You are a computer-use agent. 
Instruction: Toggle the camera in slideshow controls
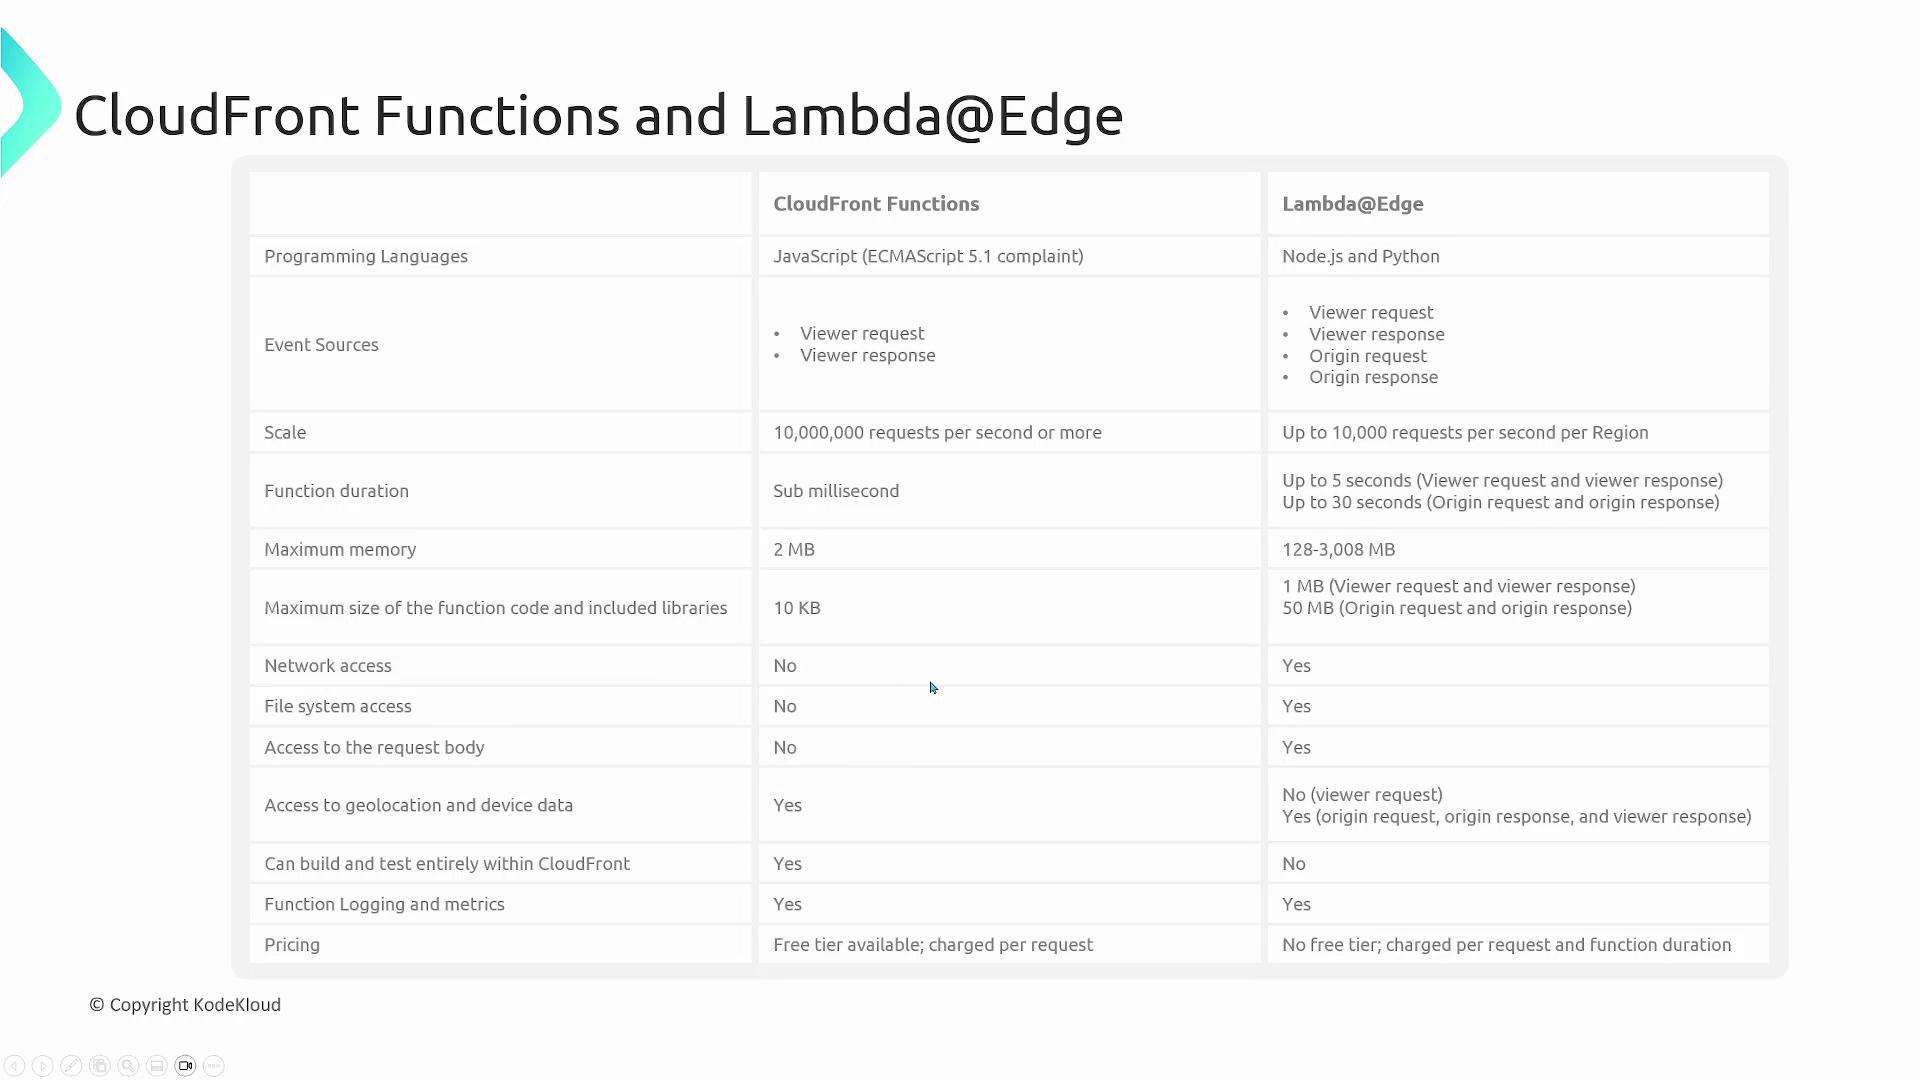click(x=185, y=1066)
